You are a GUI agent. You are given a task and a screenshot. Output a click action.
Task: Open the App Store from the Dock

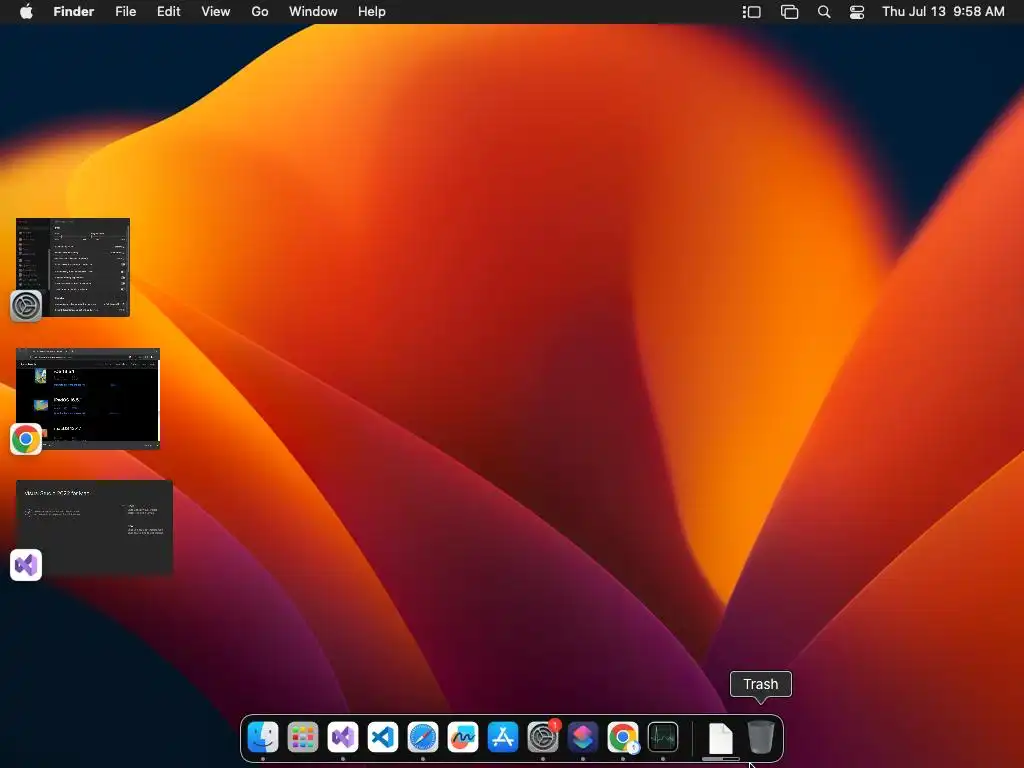503,737
